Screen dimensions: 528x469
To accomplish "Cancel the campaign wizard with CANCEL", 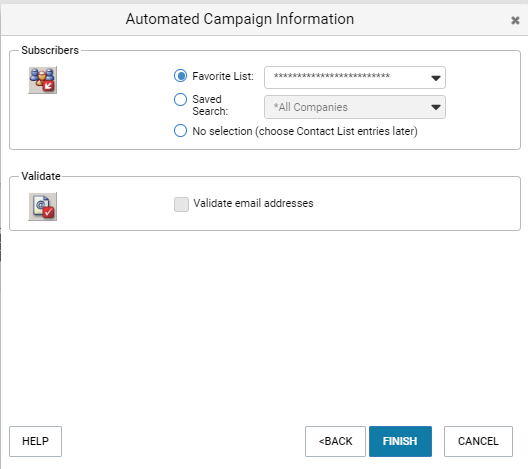I will coord(478,441).
